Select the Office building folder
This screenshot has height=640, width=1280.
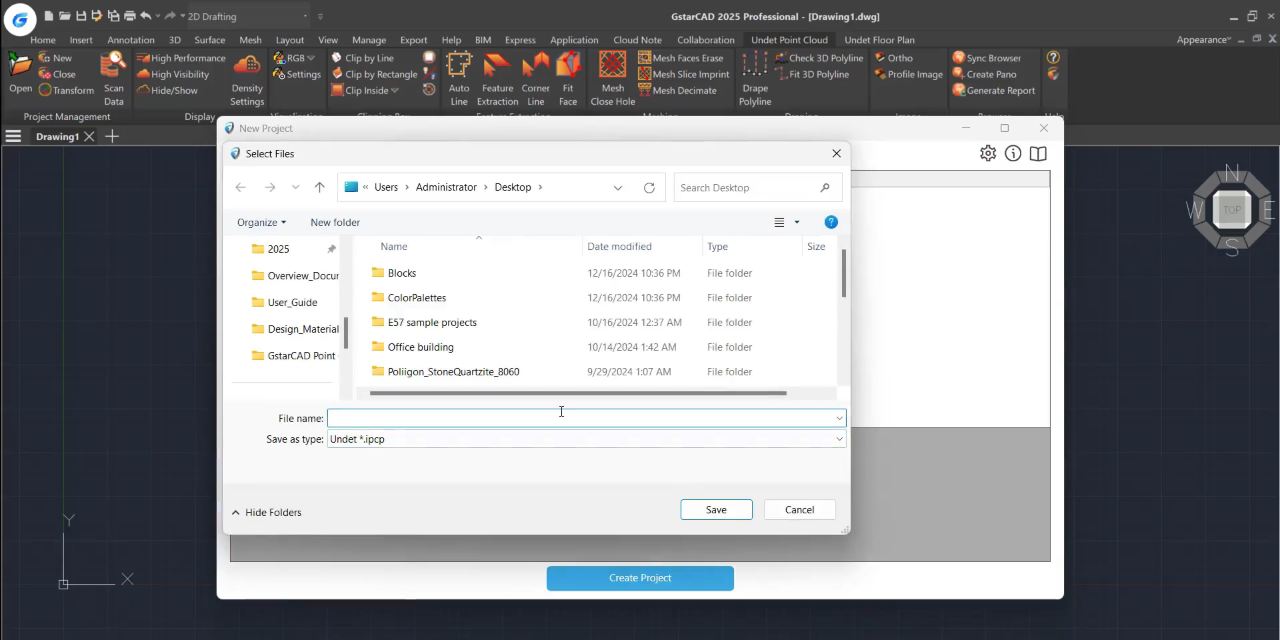[x=420, y=347]
